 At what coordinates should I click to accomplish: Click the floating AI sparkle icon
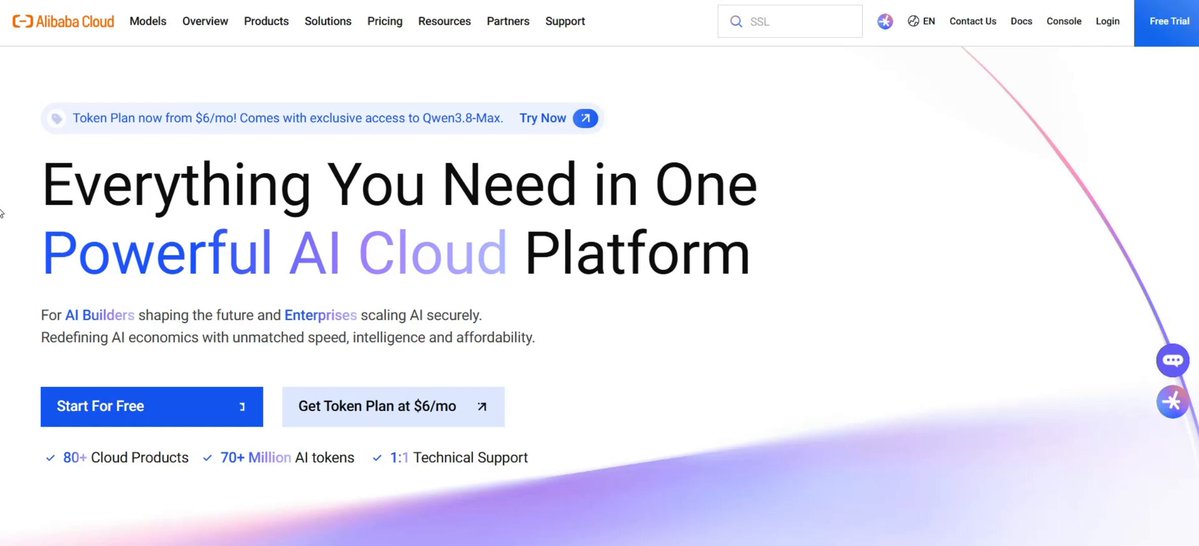point(1172,401)
